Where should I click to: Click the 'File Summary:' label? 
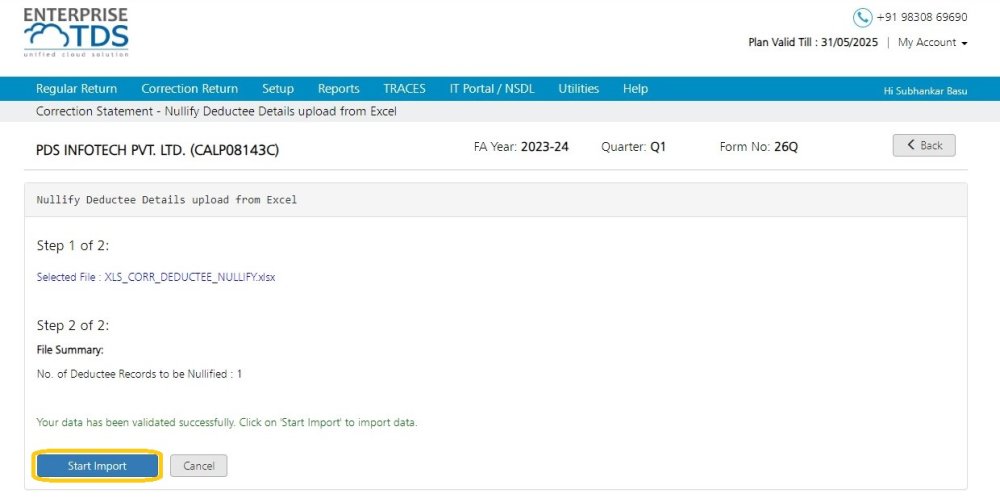tap(70, 350)
